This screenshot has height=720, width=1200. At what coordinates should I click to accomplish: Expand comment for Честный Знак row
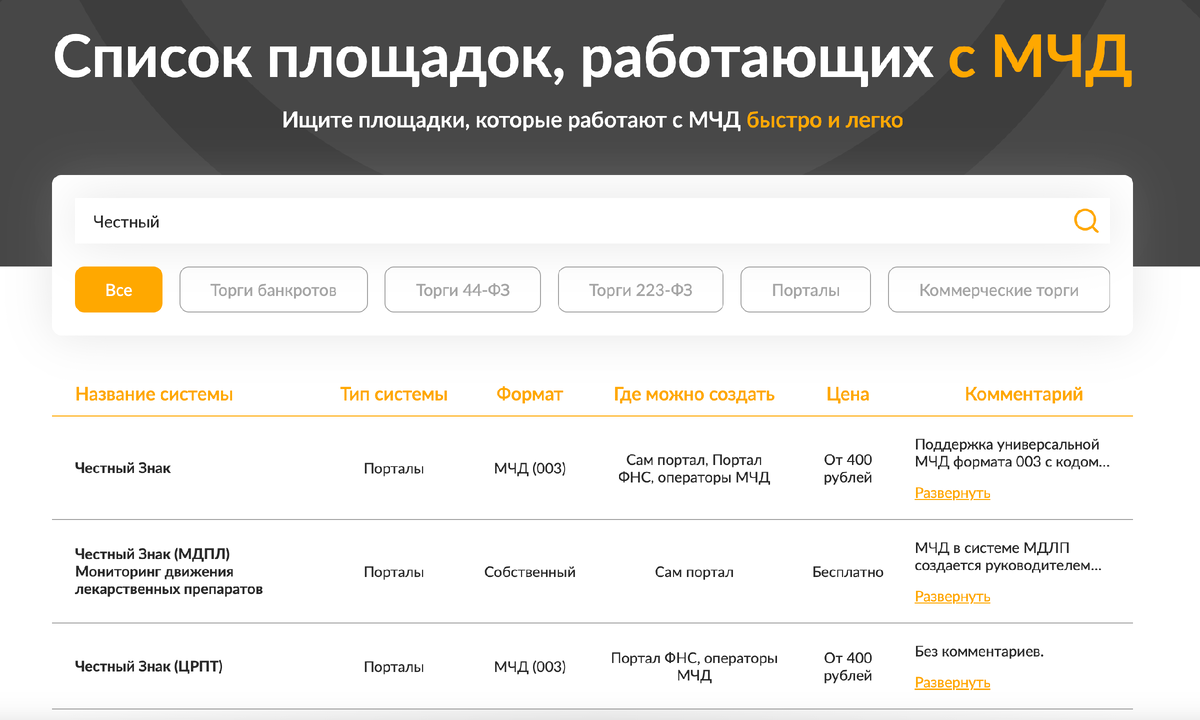click(951, 492)
